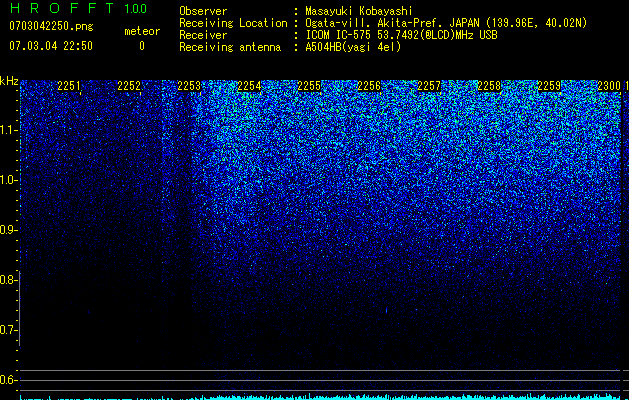The image size is (629, 400).
Task: Click the meteor count value 0
Action: click(142, 46)
